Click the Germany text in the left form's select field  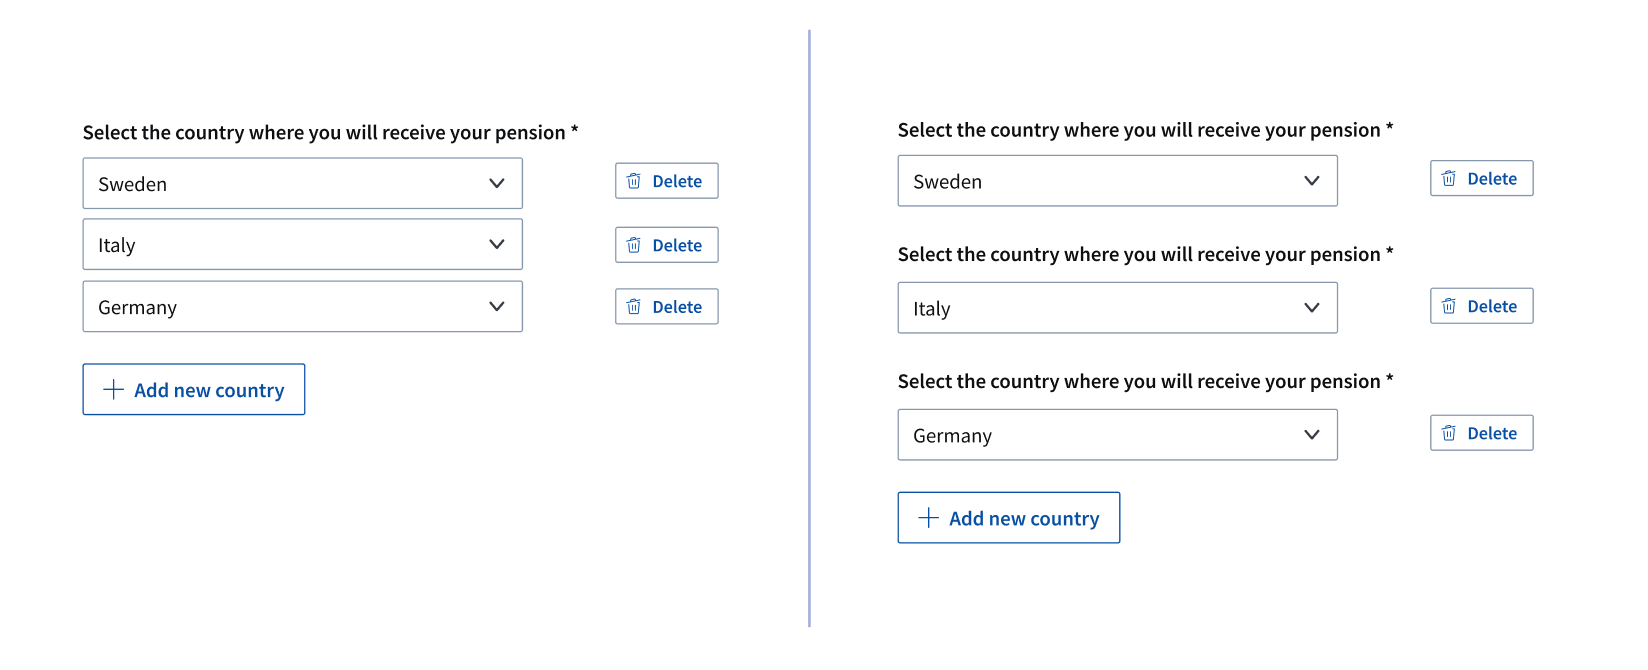point(138,308)
